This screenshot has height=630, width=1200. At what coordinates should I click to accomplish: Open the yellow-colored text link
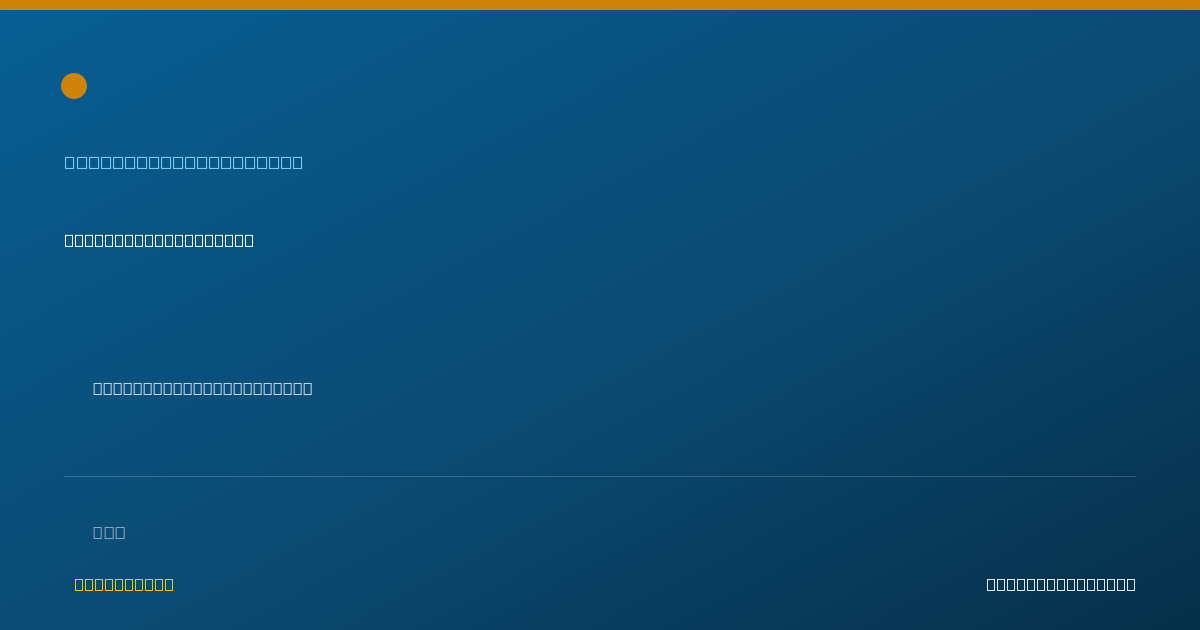pyautogui.click(x=124, y=584)
